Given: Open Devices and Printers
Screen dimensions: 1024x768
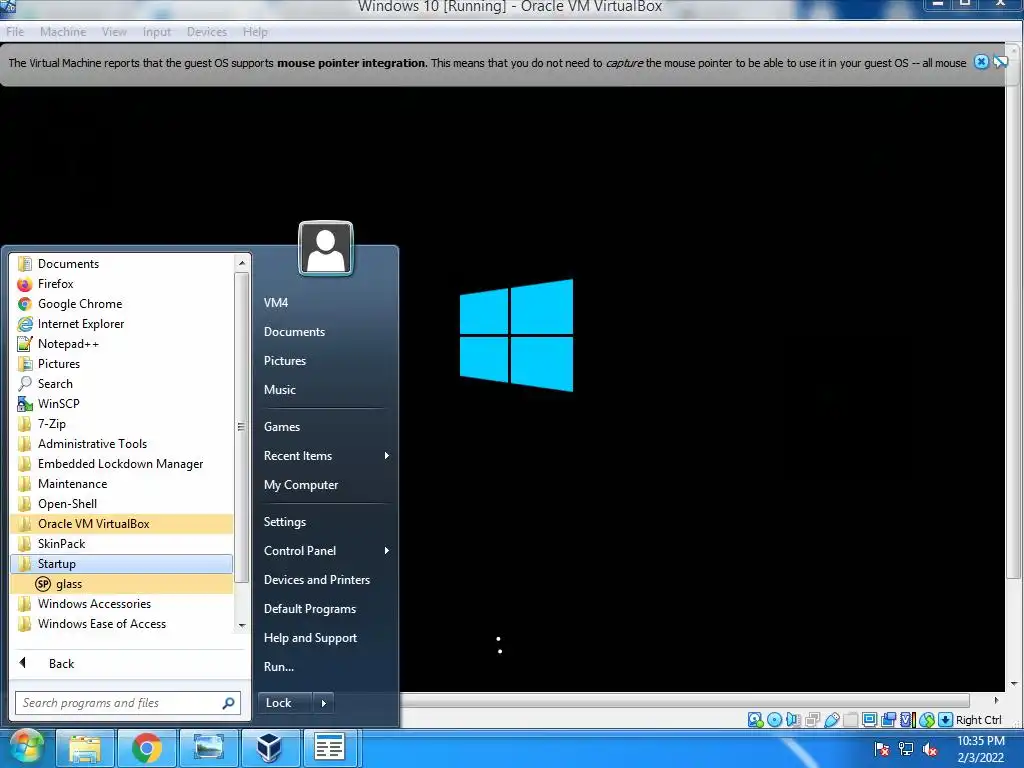Looking at the screenshot, I should (327, 579).
